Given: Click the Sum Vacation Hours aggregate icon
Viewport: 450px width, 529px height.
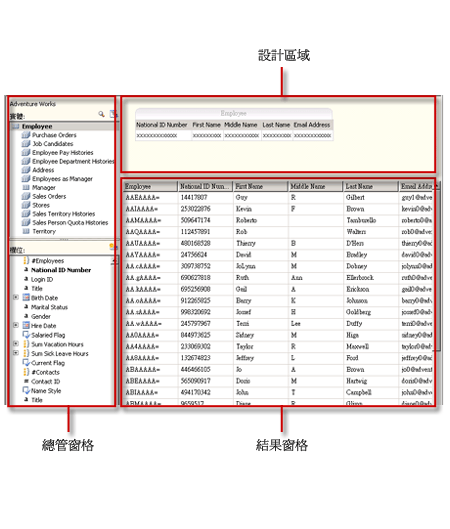Looking at the screenshot, I should (26, 344).
